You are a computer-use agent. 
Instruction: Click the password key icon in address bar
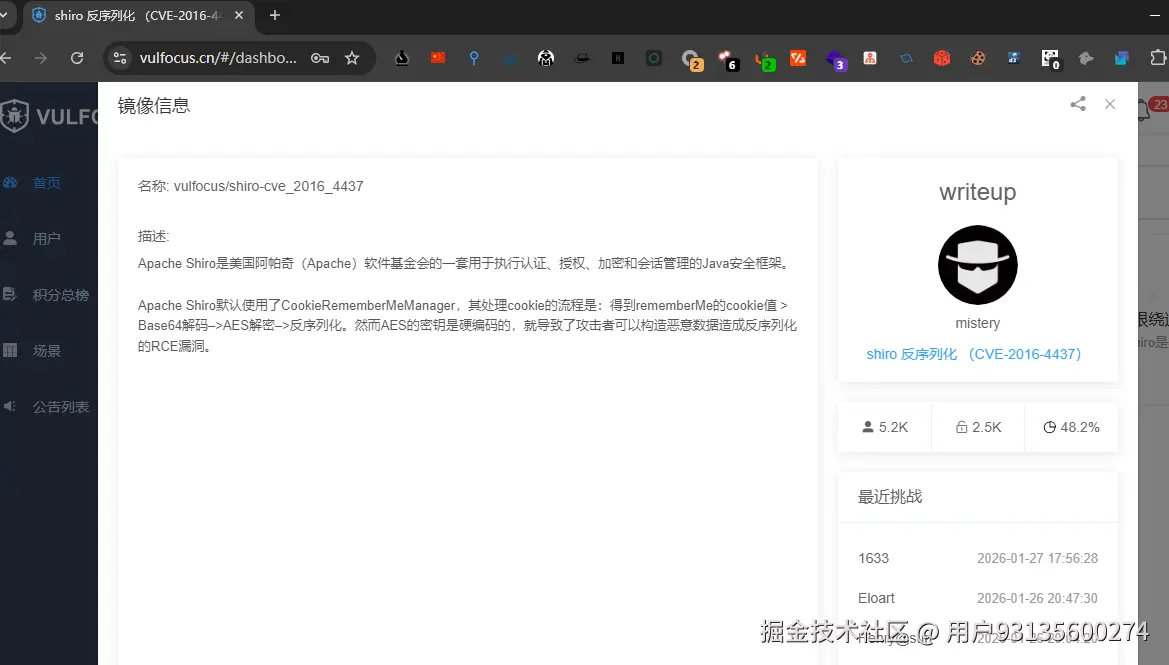click(x=320, y=58)
